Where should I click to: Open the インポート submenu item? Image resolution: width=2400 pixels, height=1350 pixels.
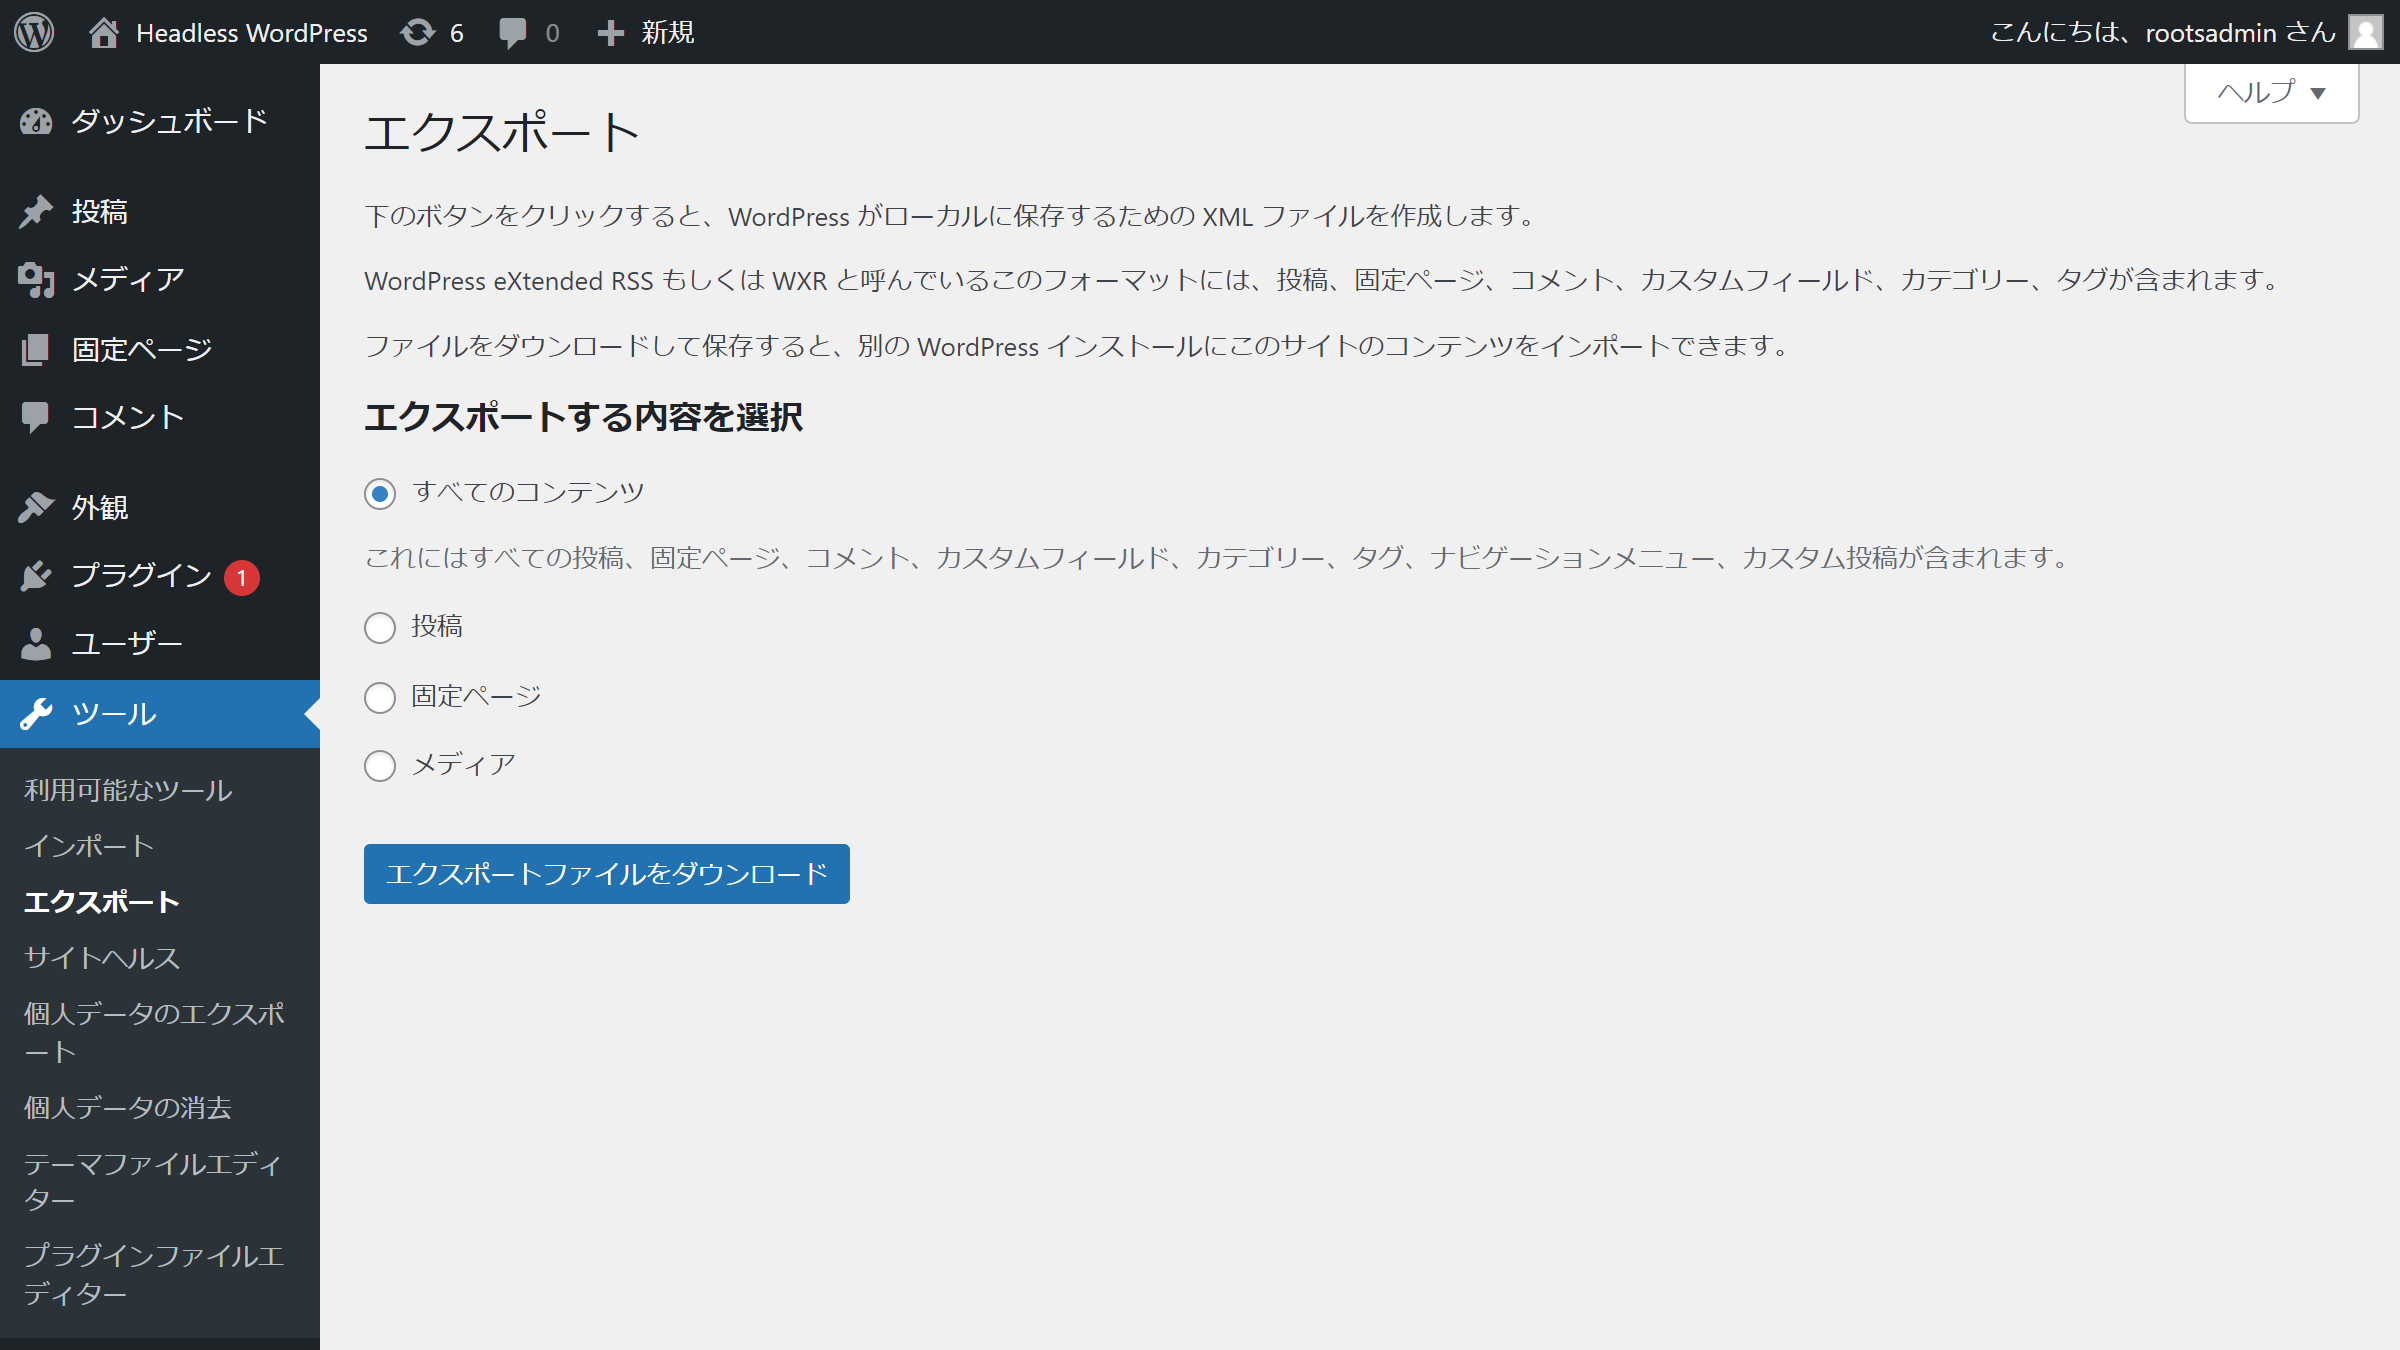point(89,846)
